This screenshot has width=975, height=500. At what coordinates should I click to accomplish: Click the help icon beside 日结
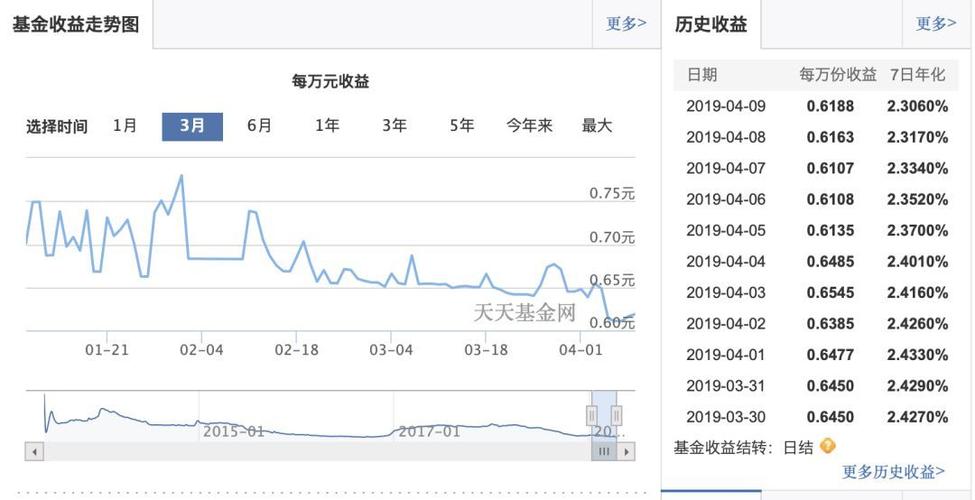click(827, 446)
